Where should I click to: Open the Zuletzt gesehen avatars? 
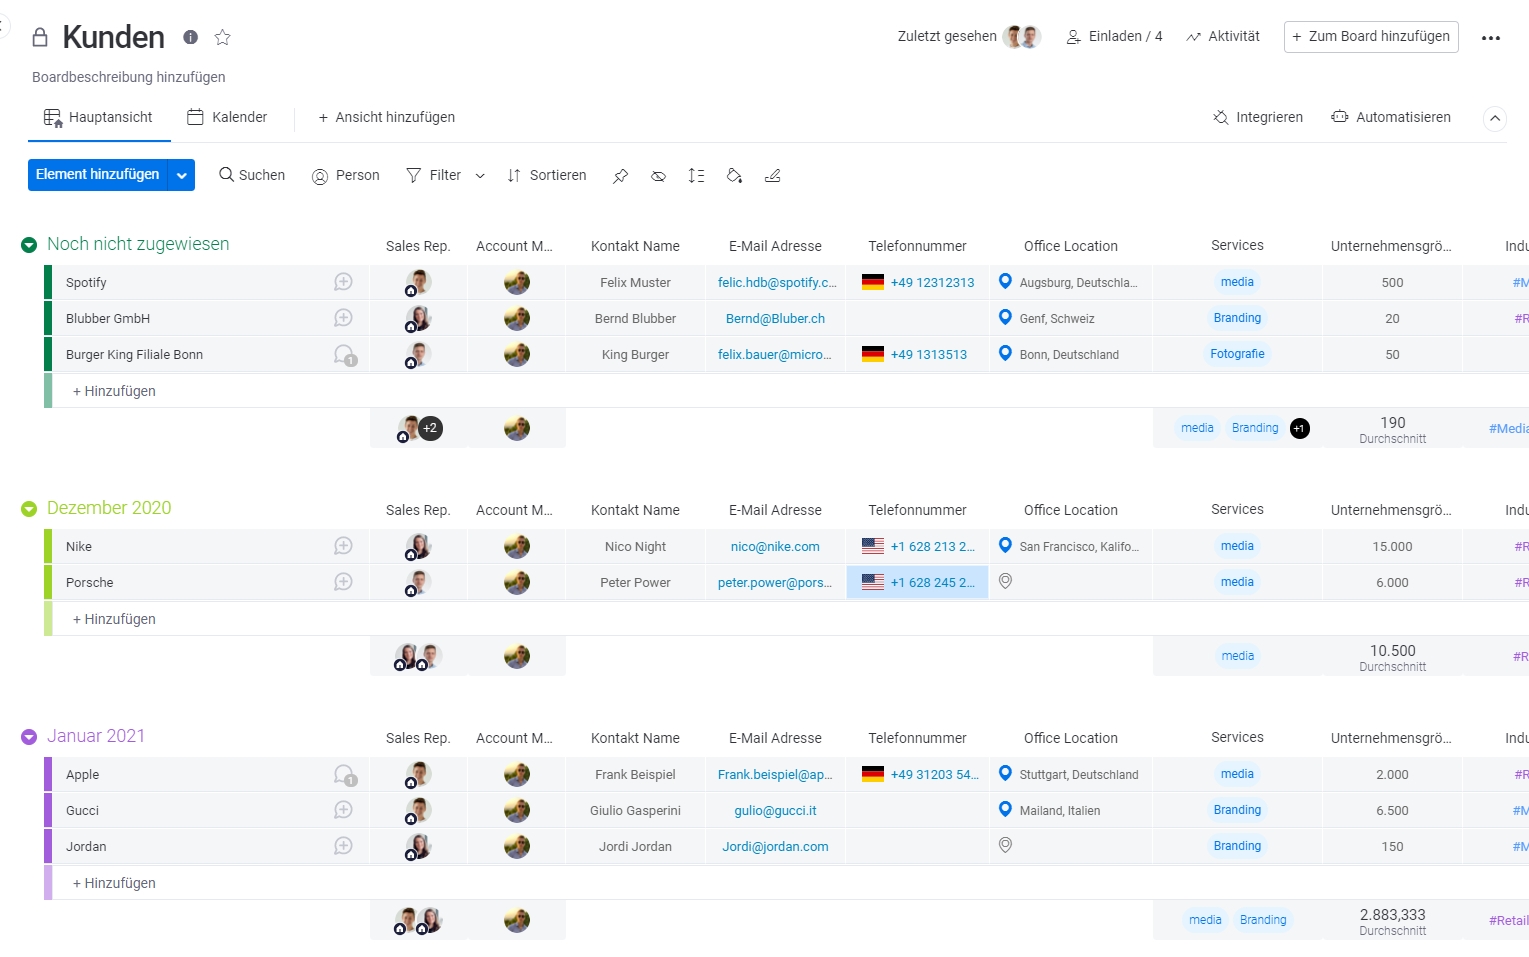[1022, 37]
